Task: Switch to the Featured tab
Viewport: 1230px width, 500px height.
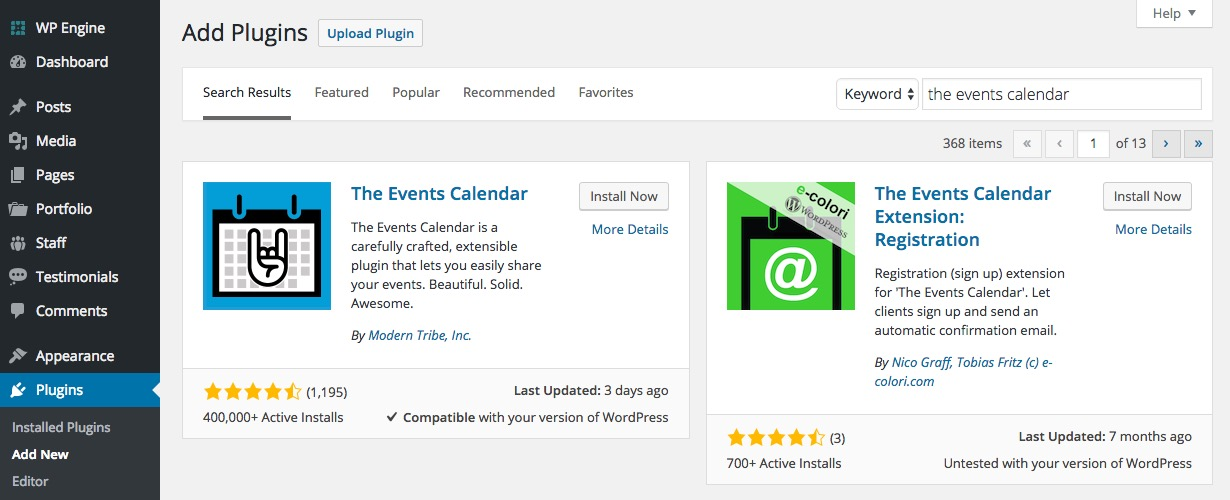Action: pyautogui.click(x=341, y=93)
